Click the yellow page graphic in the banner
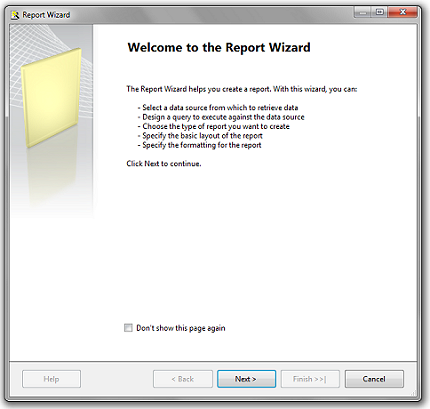The width and height of the screenshot is (430, 409). click(x=51, y=98)
